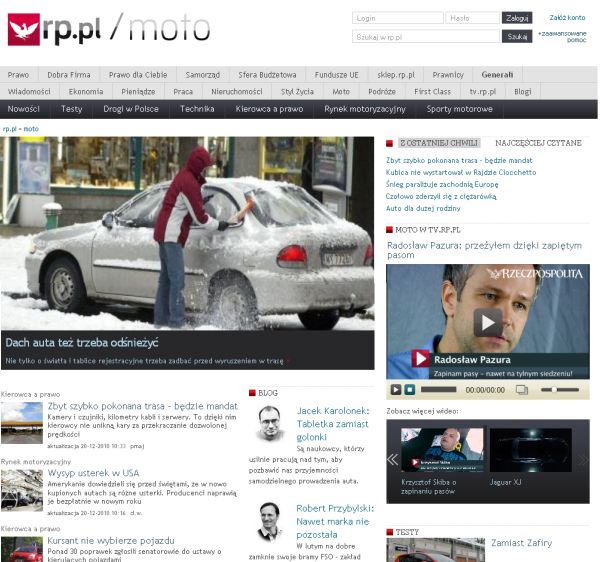Open the Sfera Budżetowa section

[x=268, y=75]
